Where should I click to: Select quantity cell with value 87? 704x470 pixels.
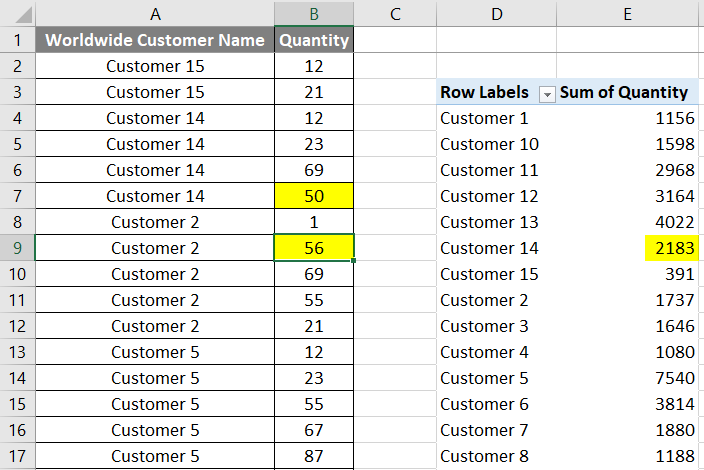coord(314,456)
